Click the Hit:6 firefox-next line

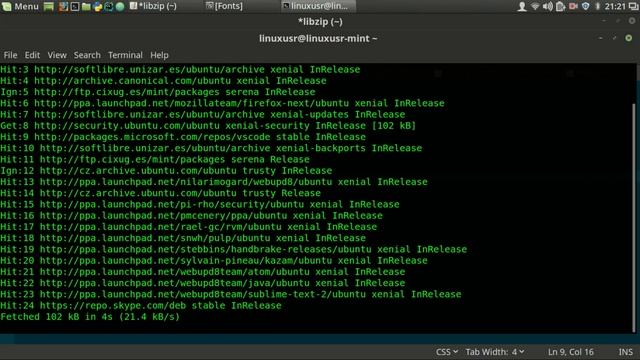tap(222, 103)
